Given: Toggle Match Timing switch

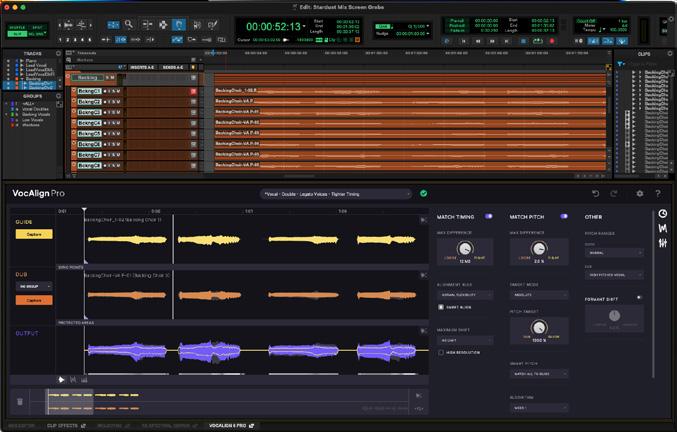Looking at the screenshot, I should click(489, 216).
